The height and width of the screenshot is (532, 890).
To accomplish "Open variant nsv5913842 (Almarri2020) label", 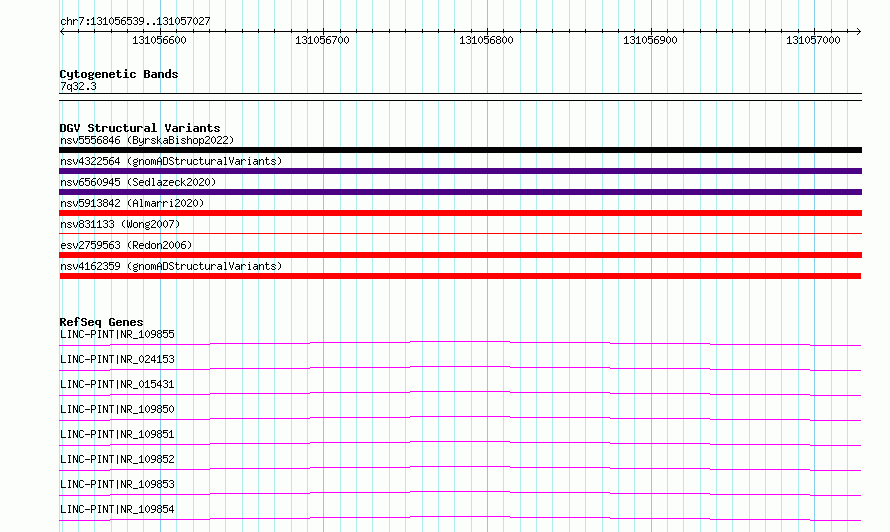I will pyautogui.click(x=132, y=203).
